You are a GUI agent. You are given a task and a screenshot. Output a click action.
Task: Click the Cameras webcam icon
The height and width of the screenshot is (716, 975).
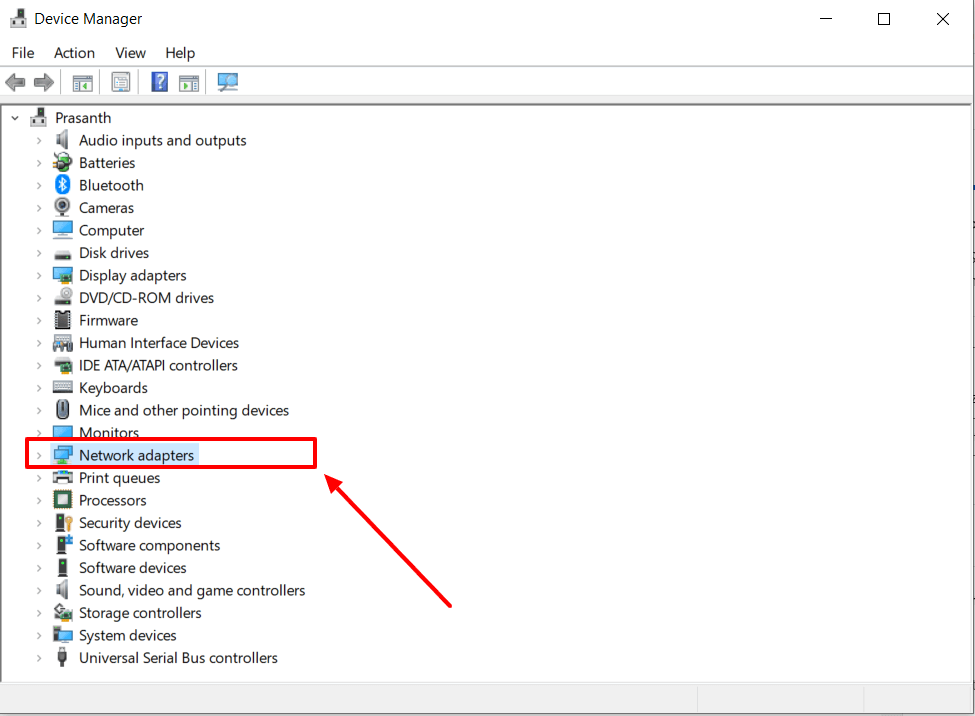62,207
